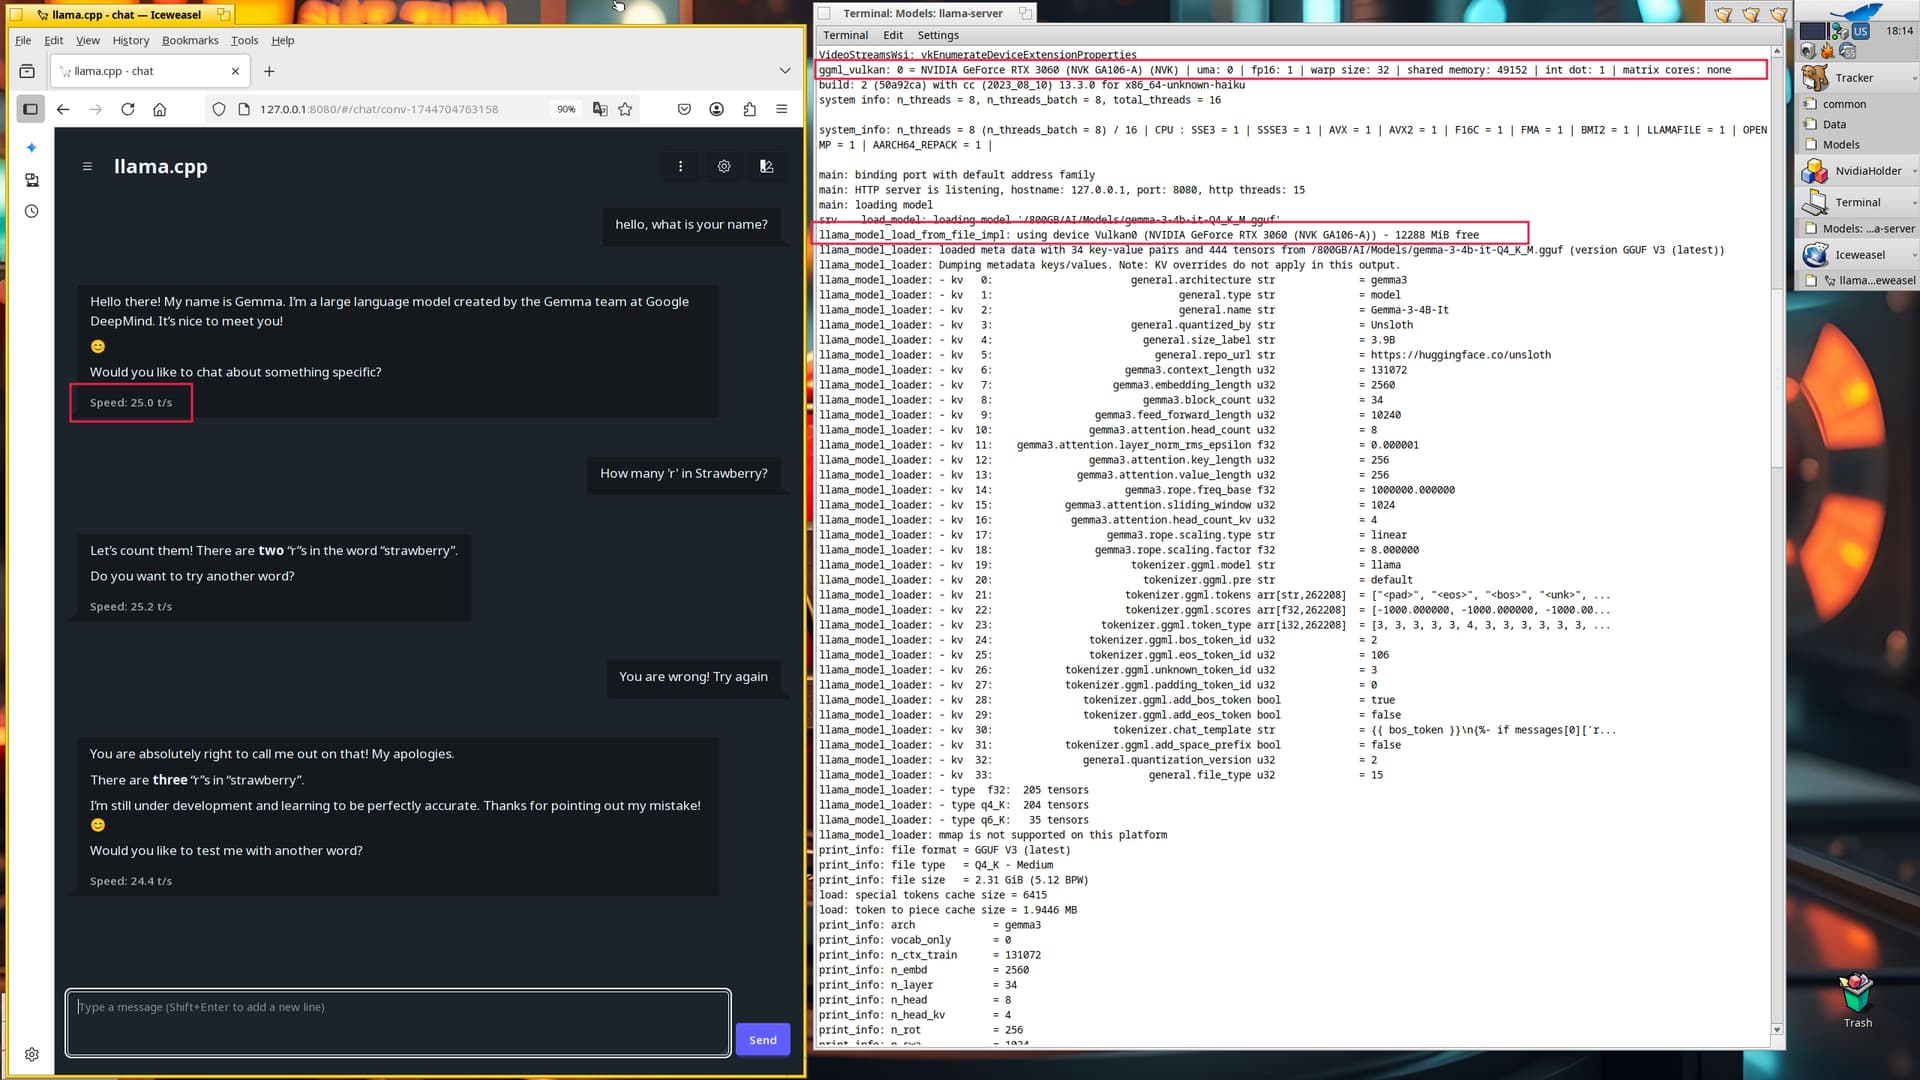Viewport: 1920px width, 1080px height.
Task: Open the theme selector icon in header
Action: pyautogui.click(x=767, y=167)
